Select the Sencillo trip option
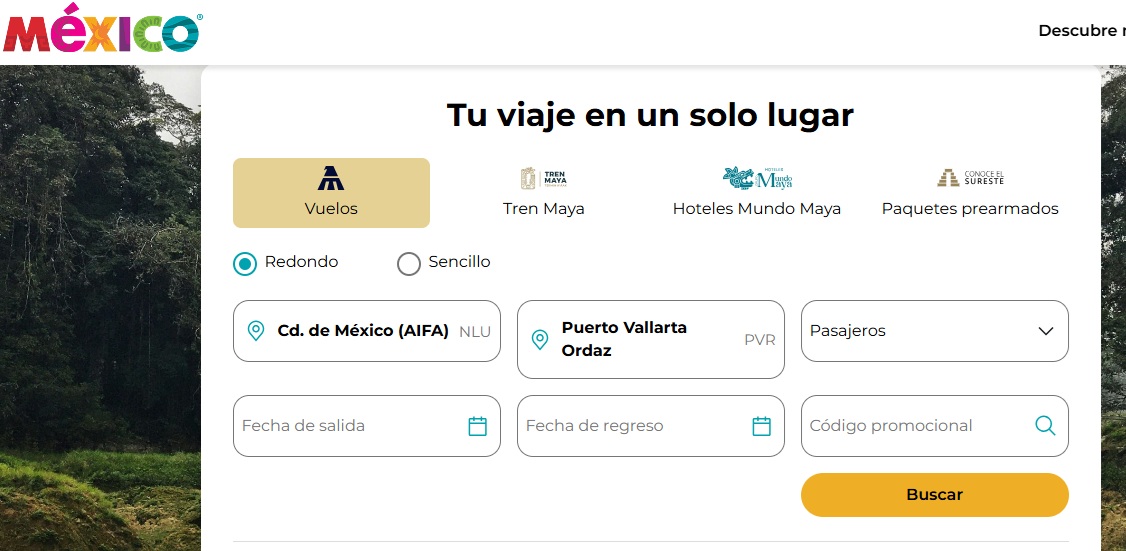The width and height of the screenshot is (1126, 551). [x=409, y=264]
